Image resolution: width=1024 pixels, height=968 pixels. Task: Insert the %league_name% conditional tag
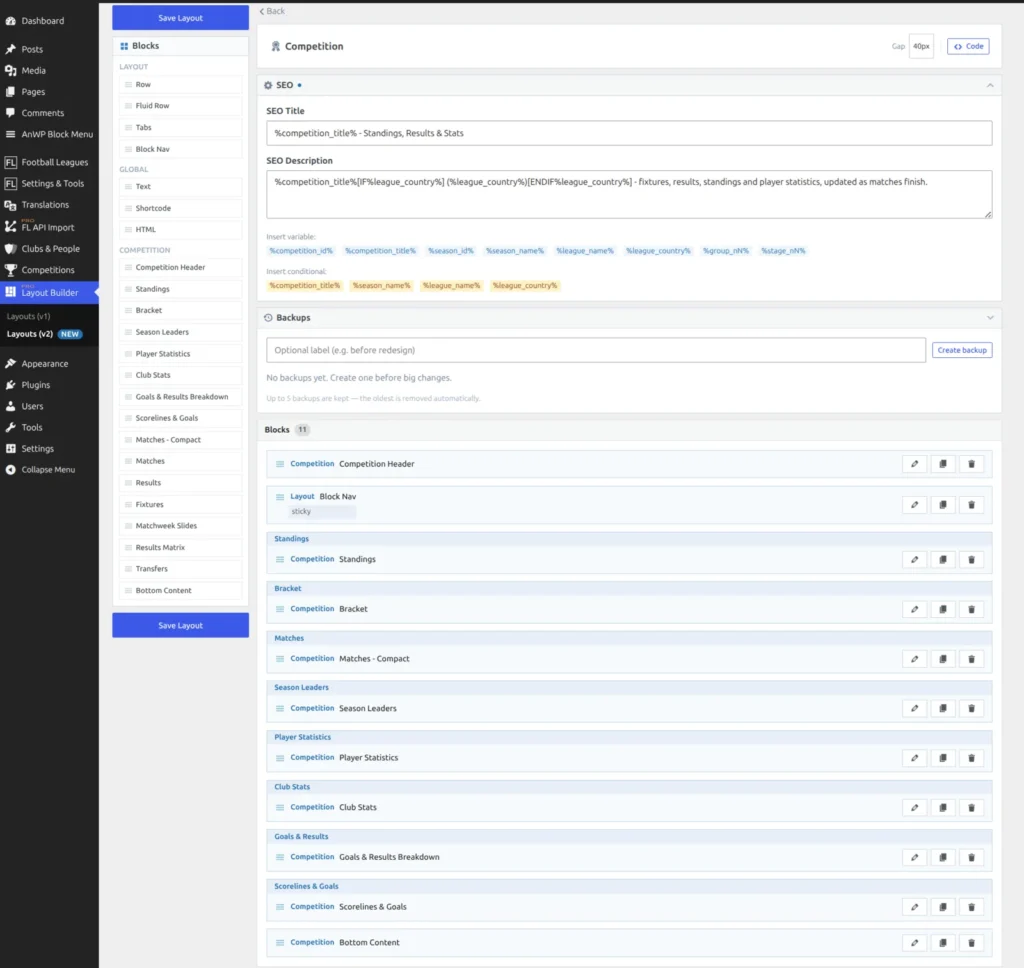pos(451,285)
